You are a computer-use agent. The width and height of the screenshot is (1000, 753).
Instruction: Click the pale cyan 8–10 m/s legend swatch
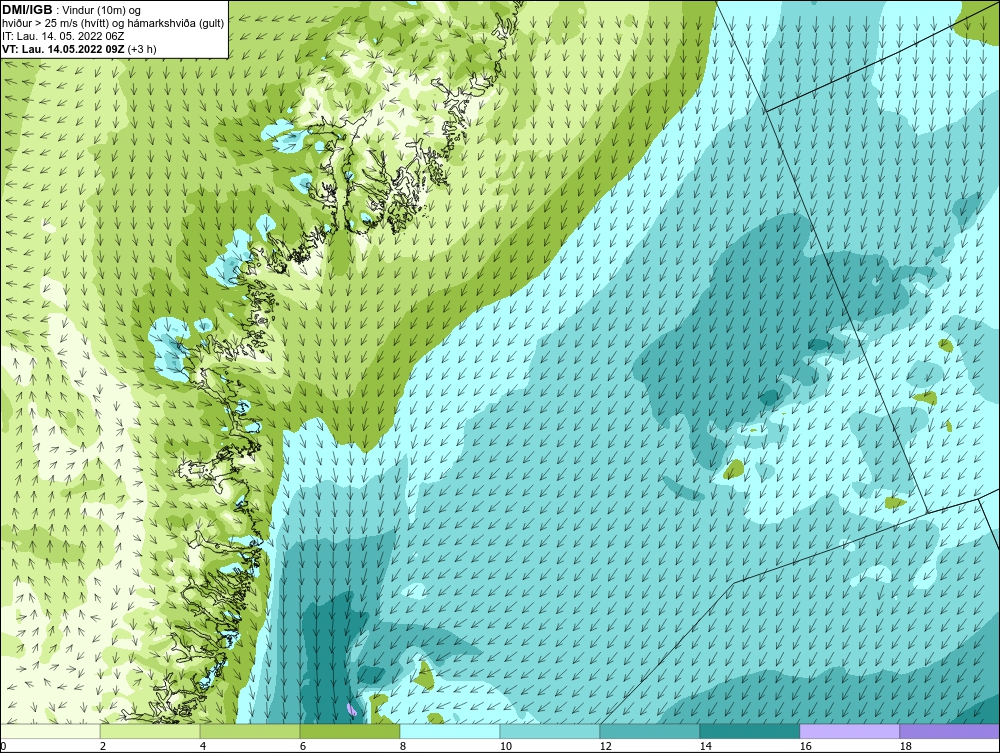pyautogui.click(x=450, y=731)
